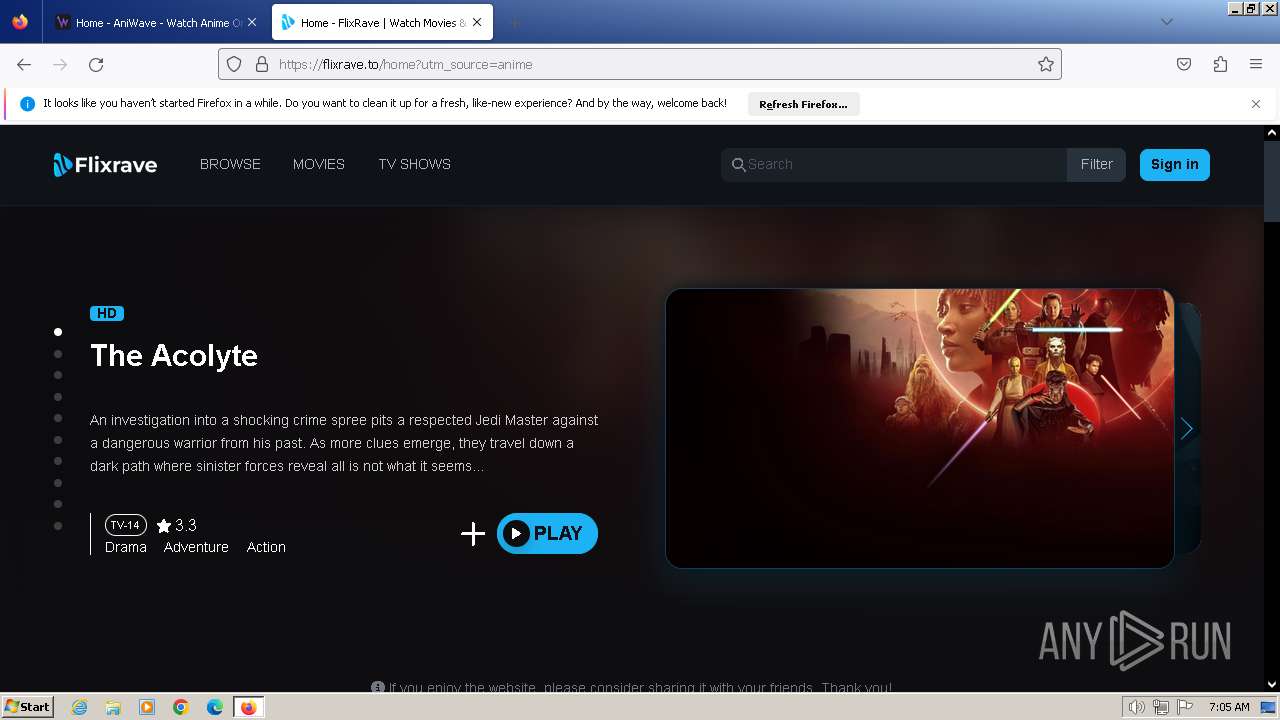The height and width of the screenshot is (720, 1280).
Task: Open Firefox View pinned icon
Action: 20,22
